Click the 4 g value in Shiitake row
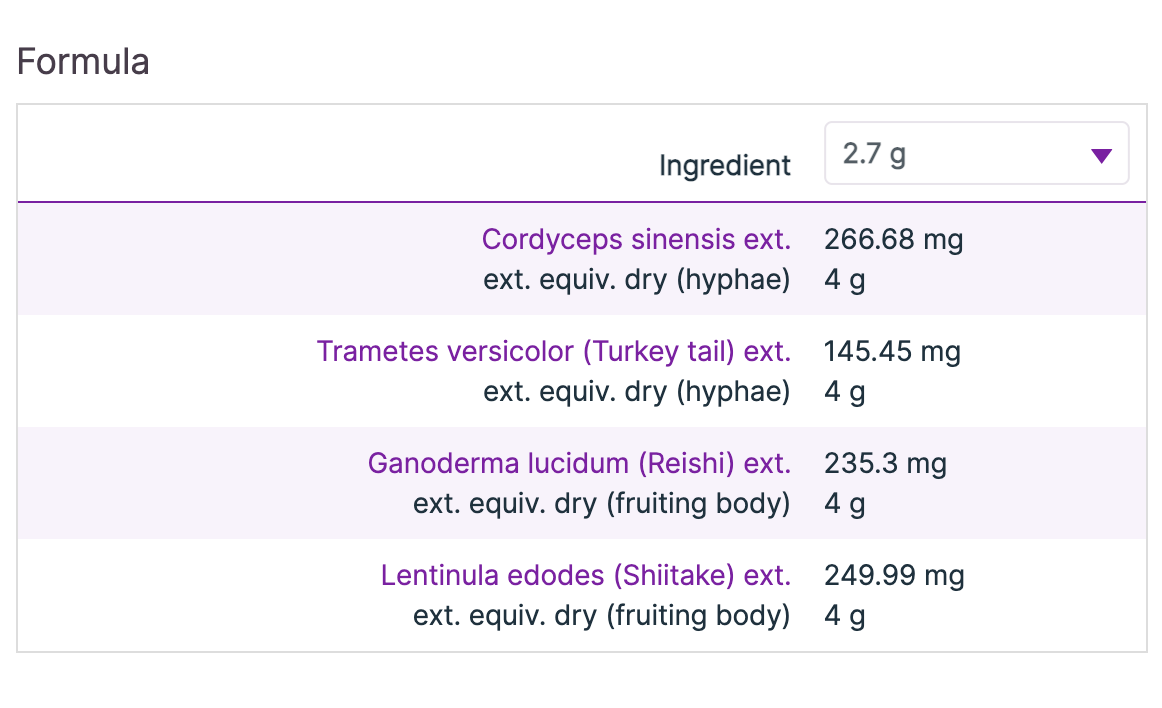 [844, 615]
